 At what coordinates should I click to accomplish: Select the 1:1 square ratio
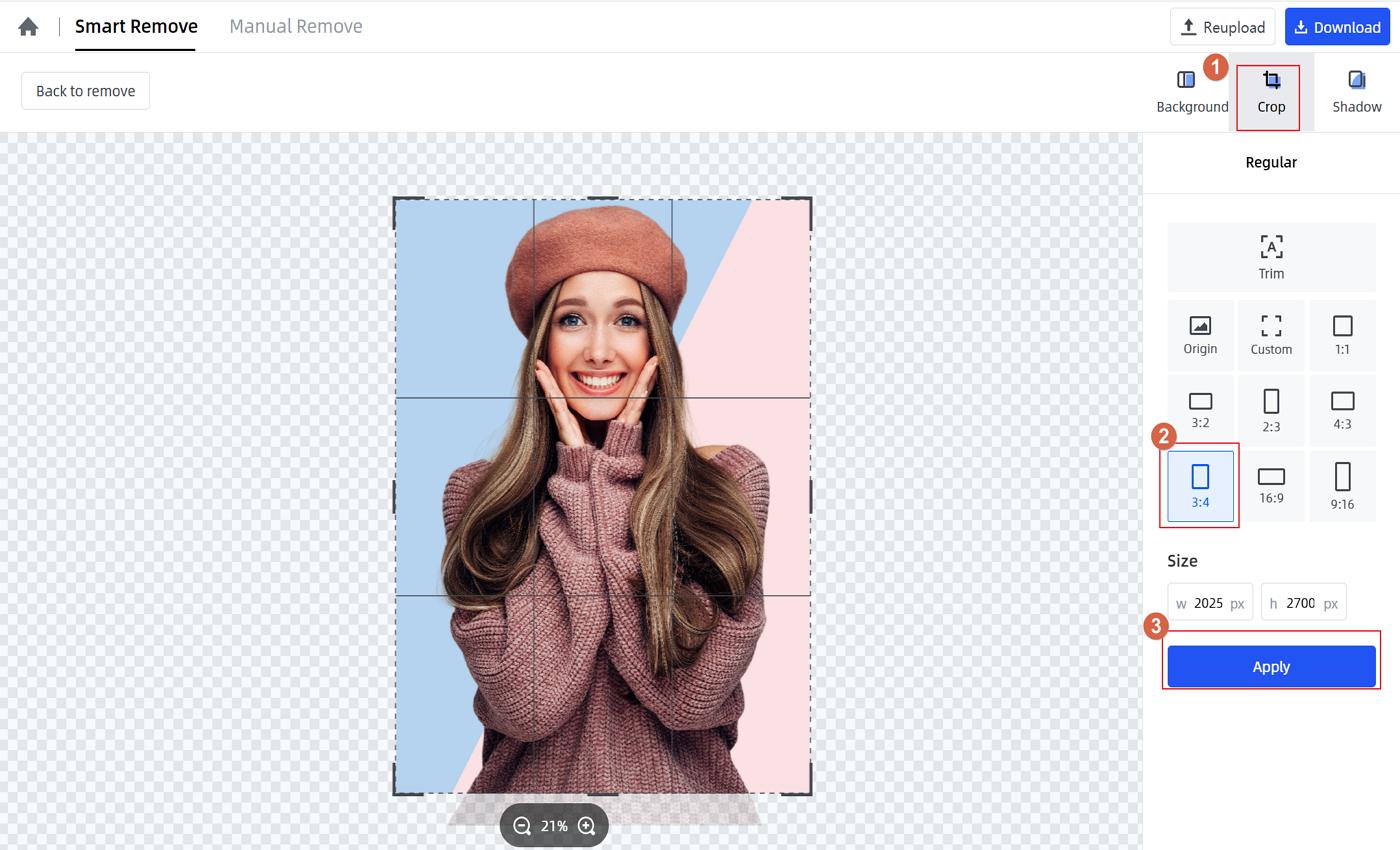click(x=1342, y=335)
